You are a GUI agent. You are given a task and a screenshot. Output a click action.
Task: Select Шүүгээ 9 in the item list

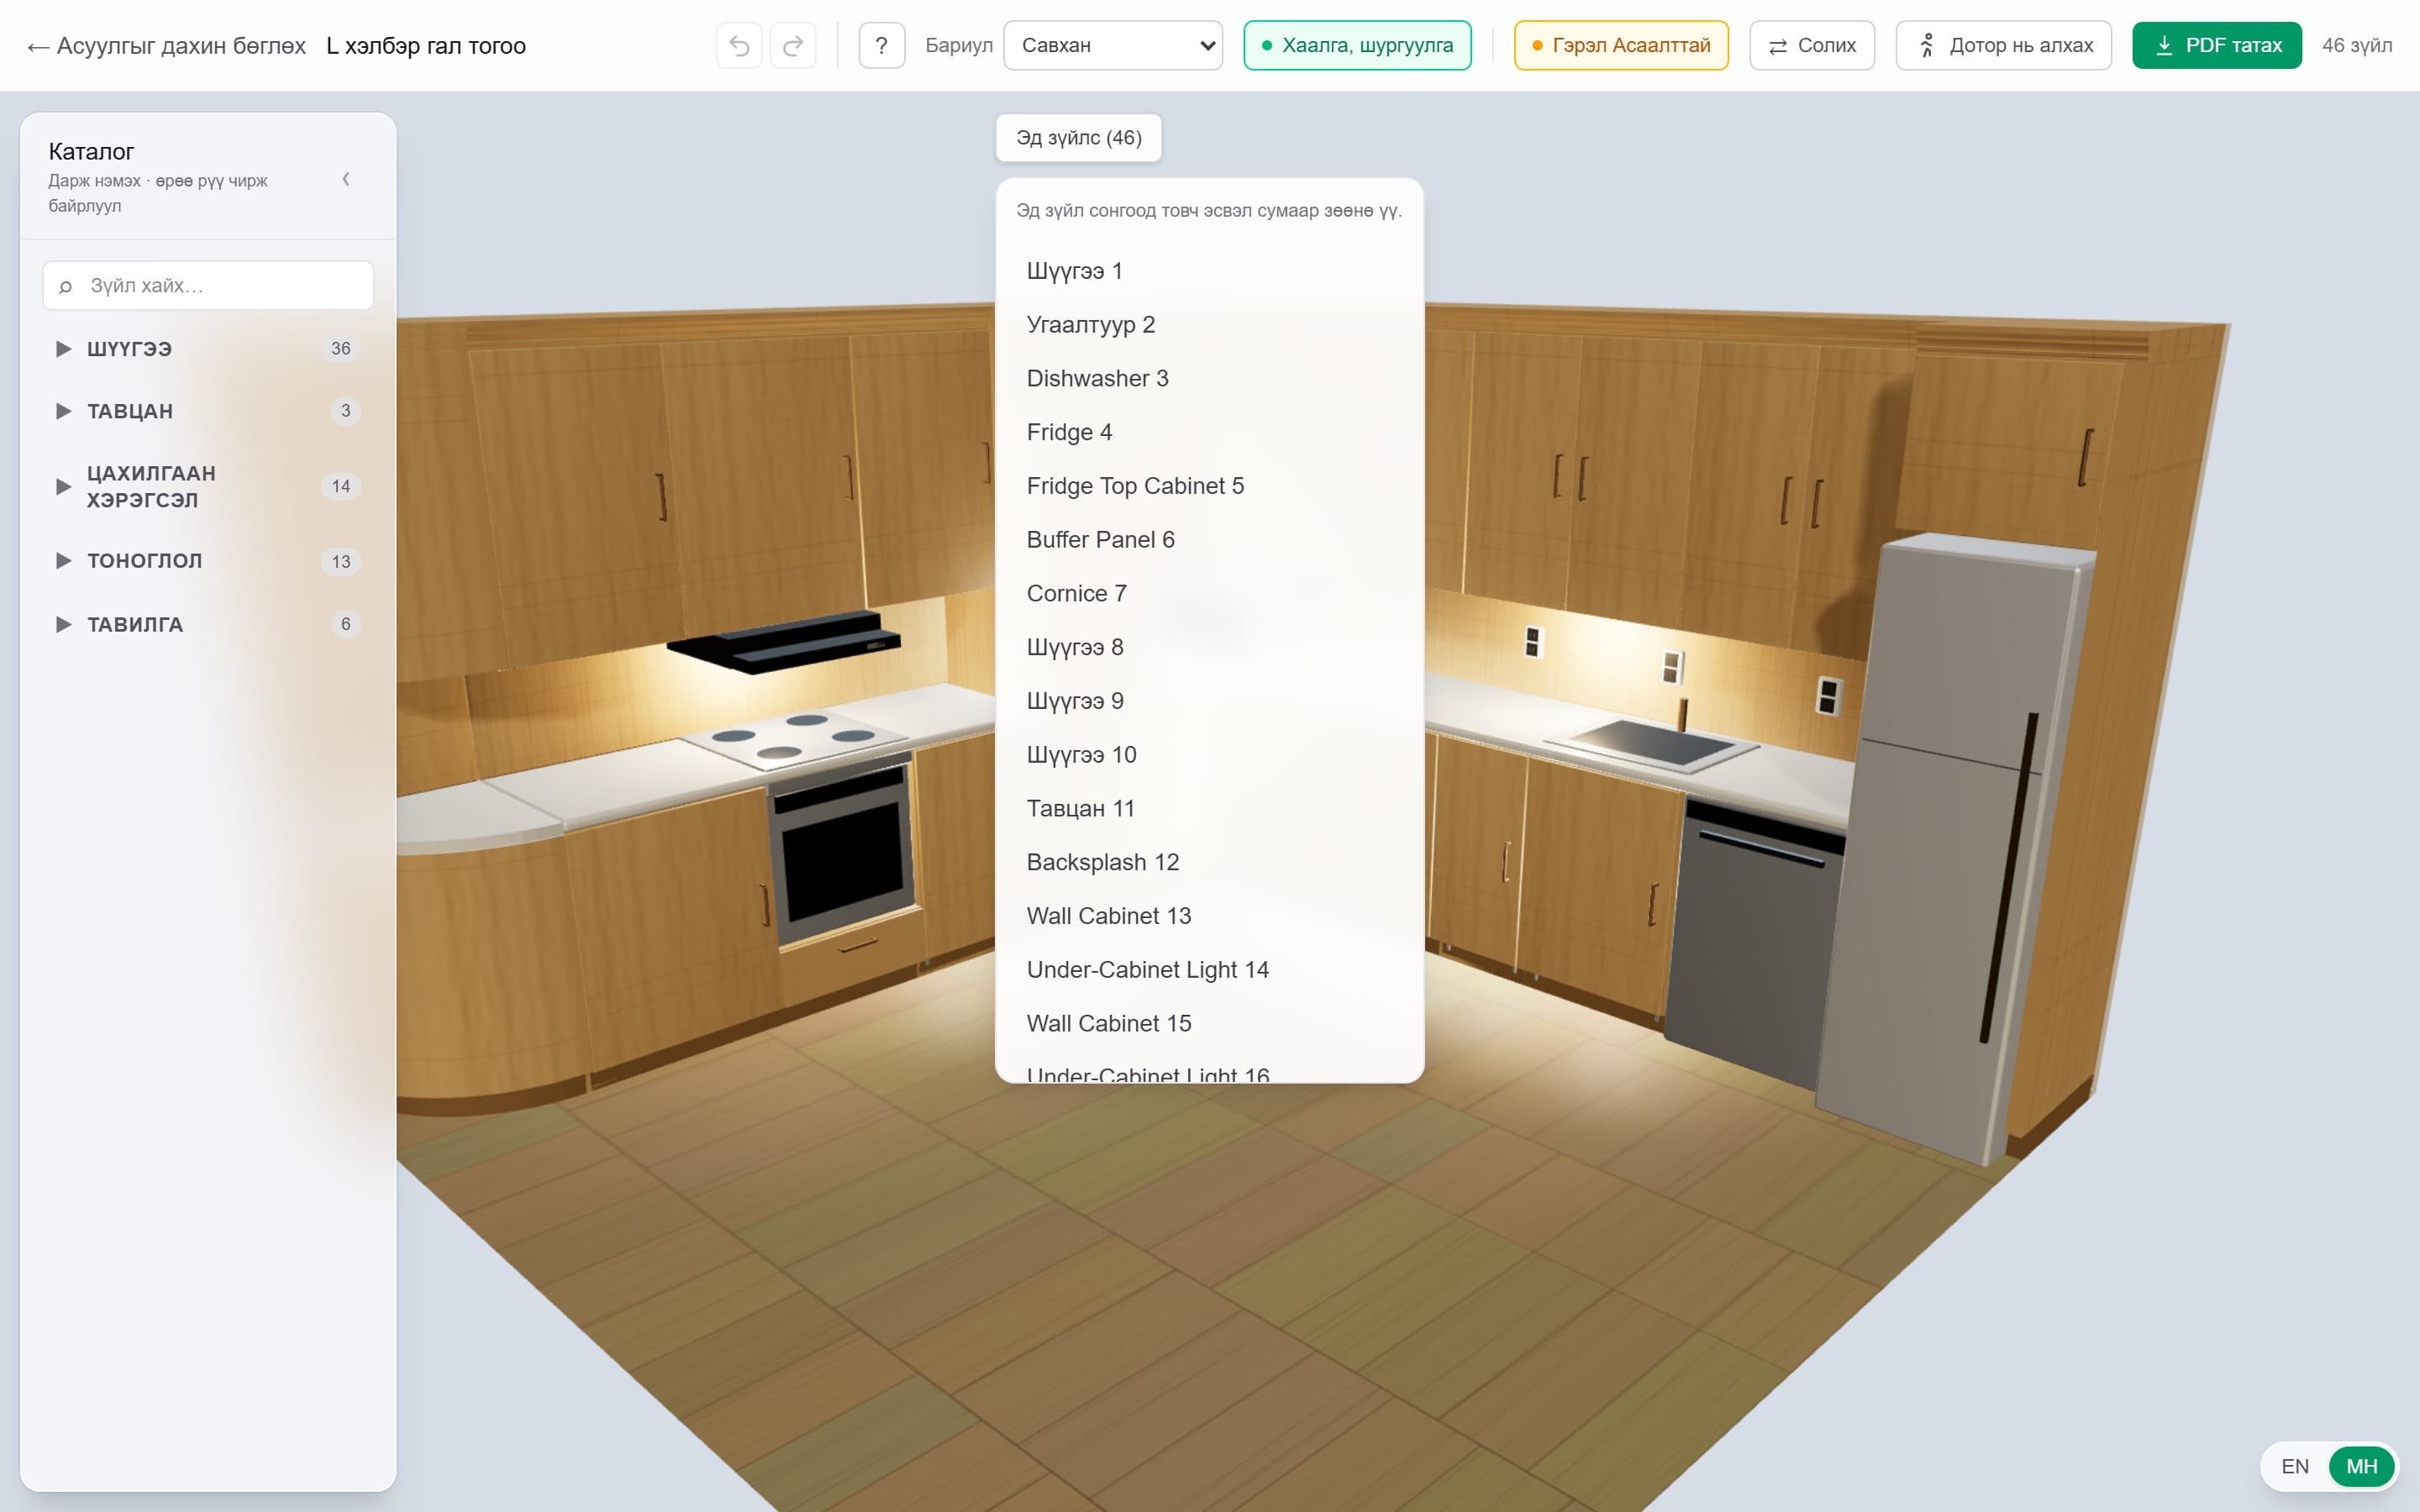[x=1209, y=701]
